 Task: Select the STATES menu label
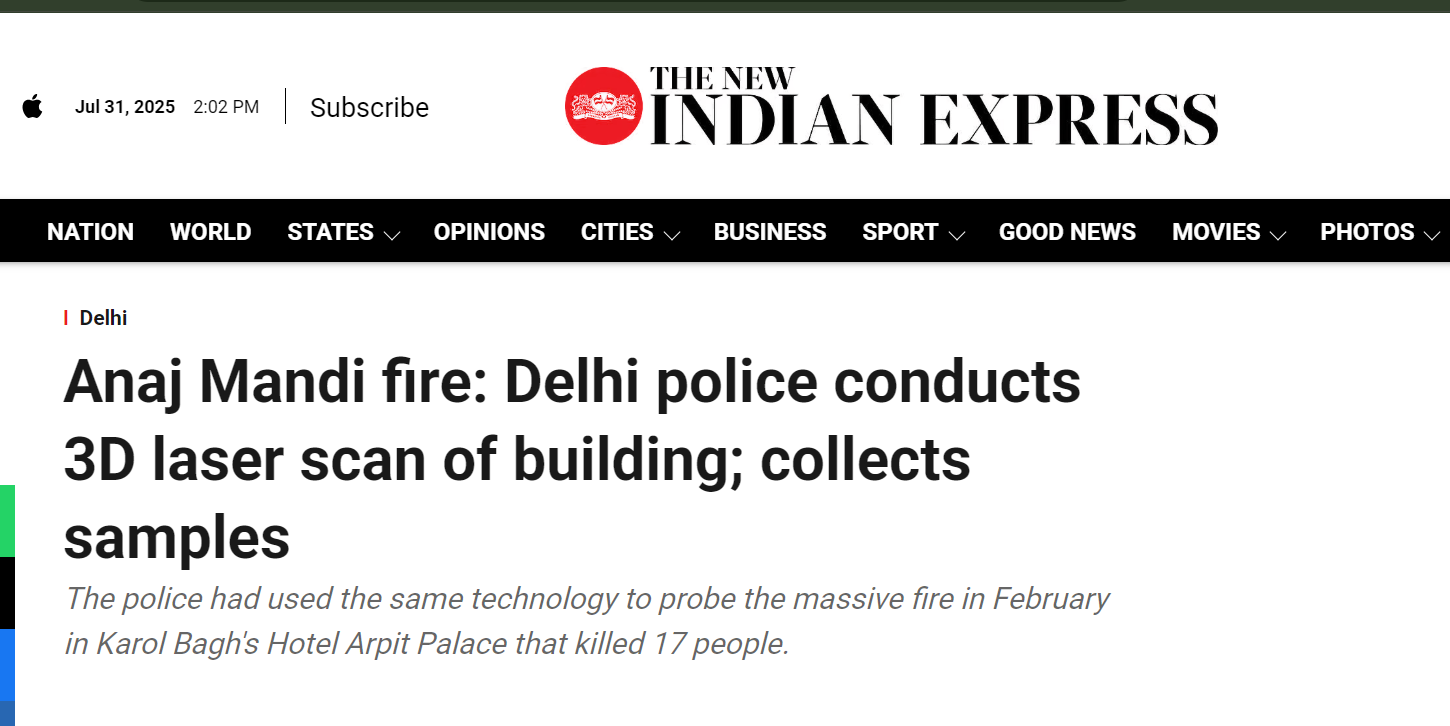[330, 232]
